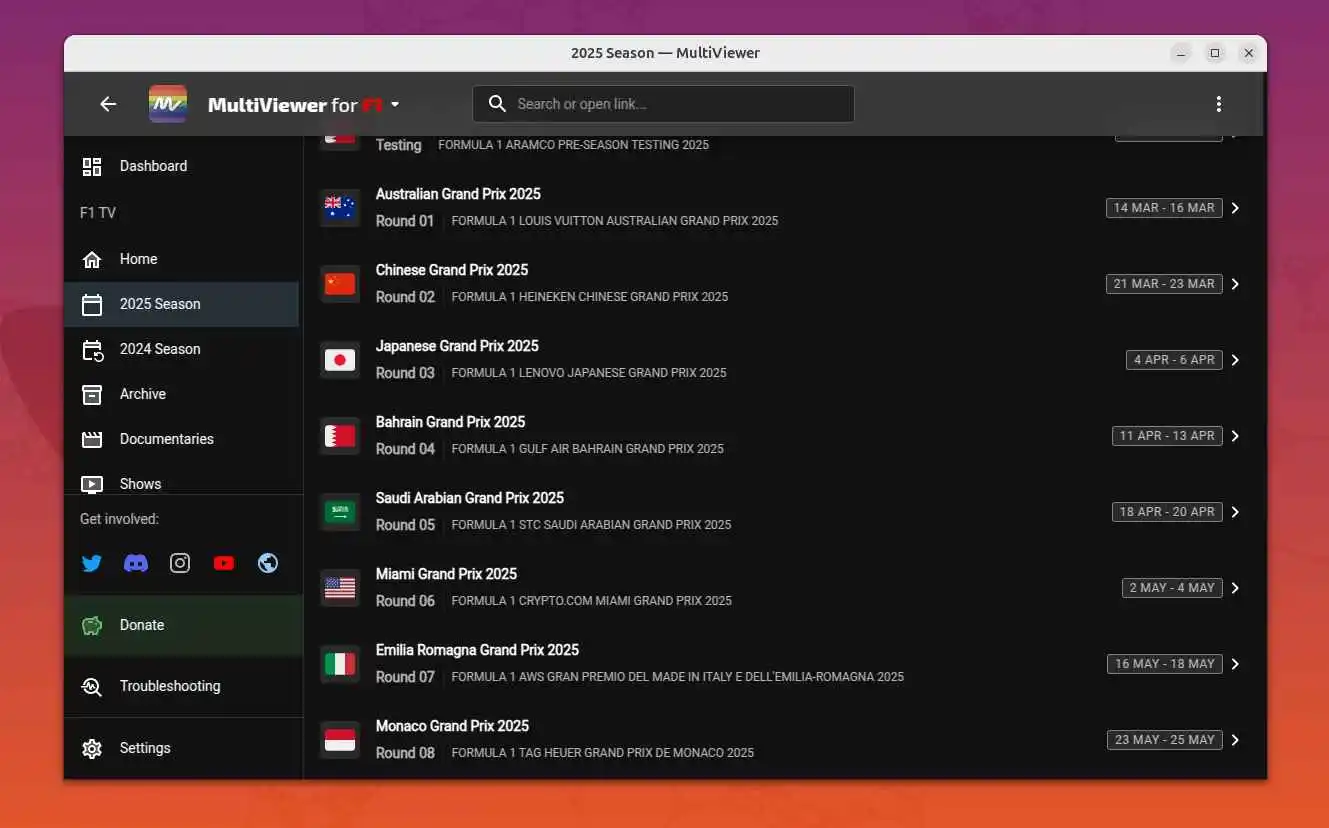Expand the Japanese Grand Prix chevron
Screen dimensions: 1329x828
coord(1236,360)
